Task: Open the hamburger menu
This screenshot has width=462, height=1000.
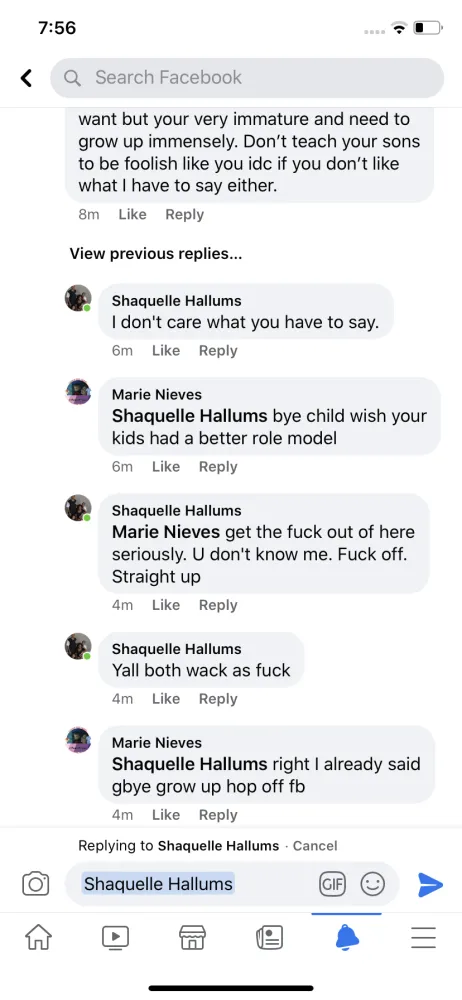Action: (423, 937)
